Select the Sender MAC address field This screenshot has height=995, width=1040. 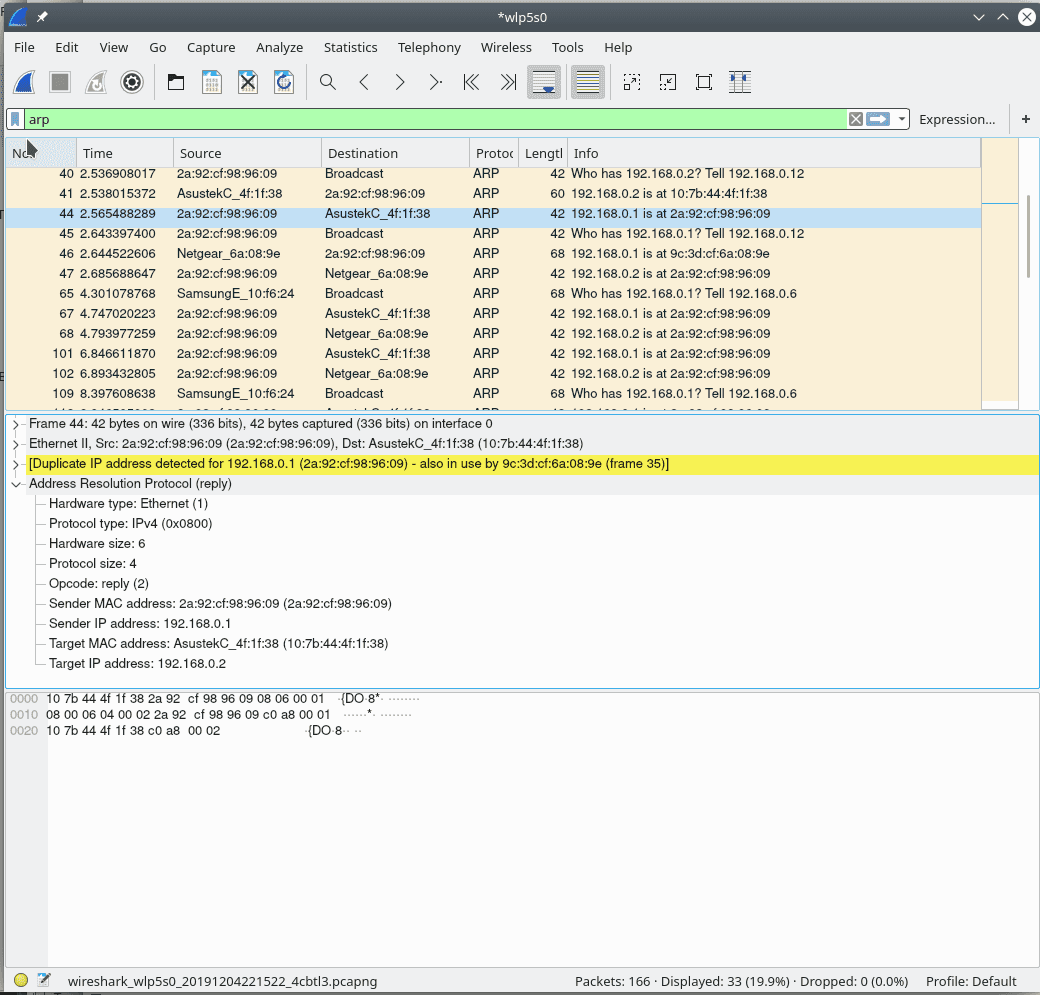point(220,604)
